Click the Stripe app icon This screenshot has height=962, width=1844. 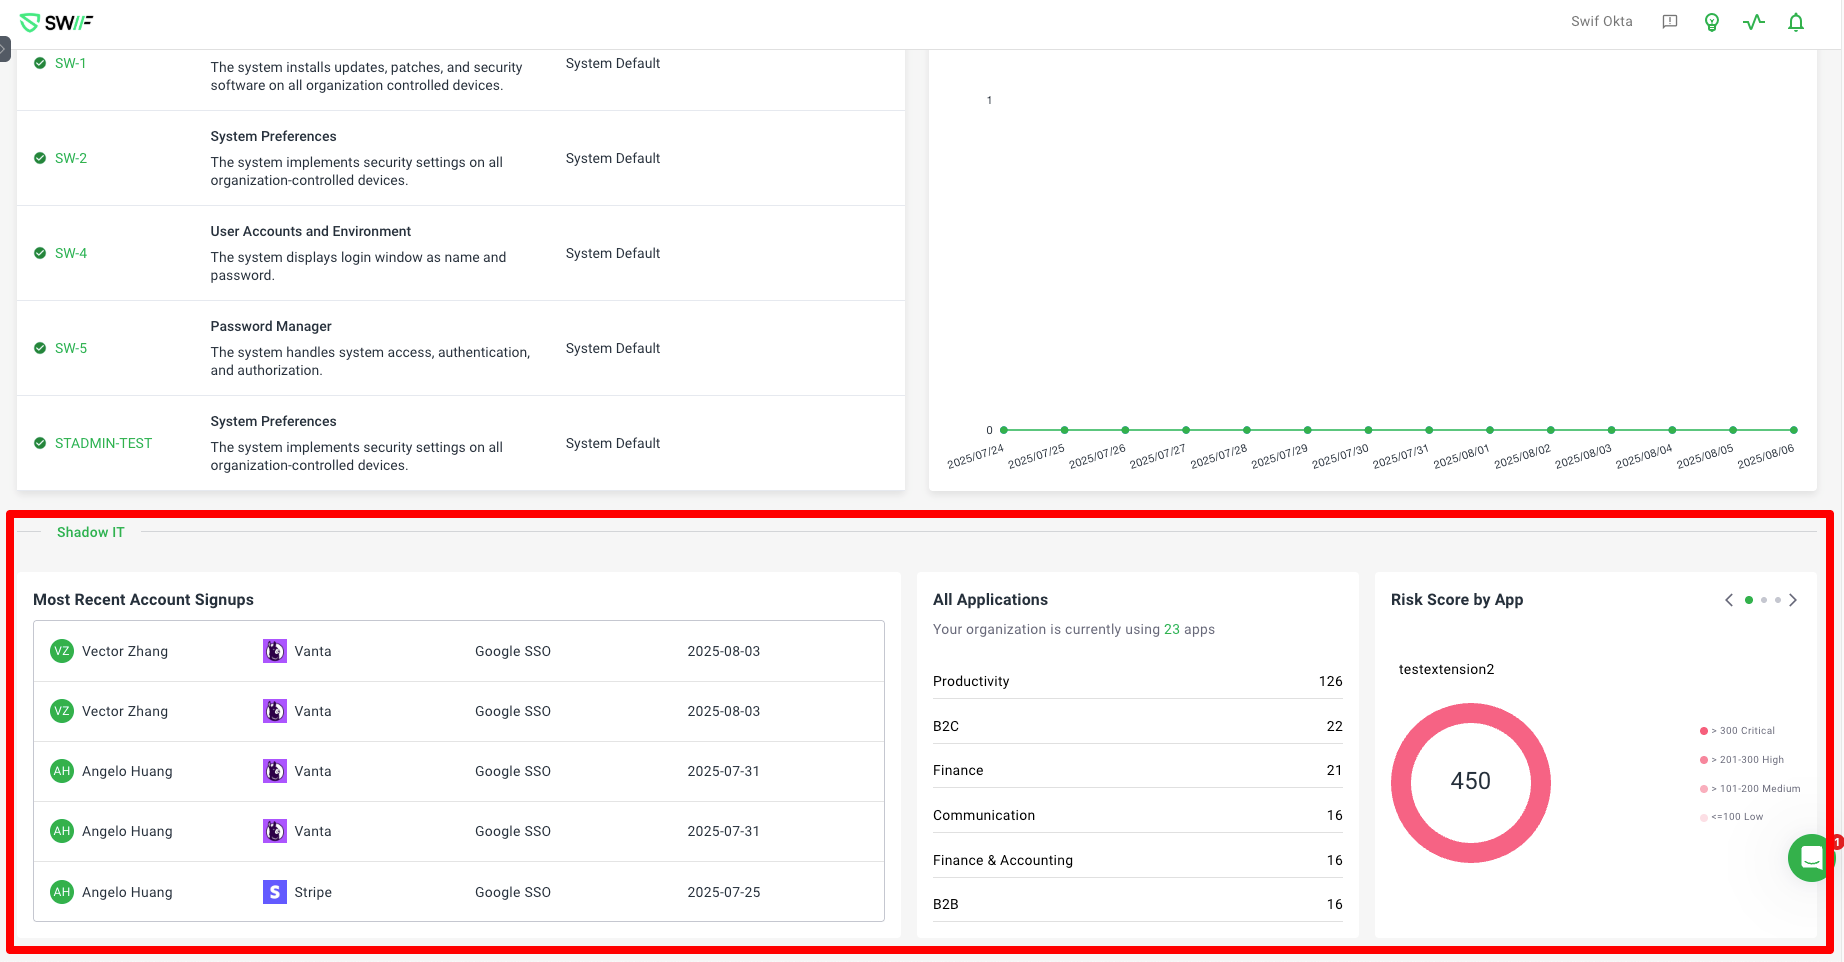pyautogui.click(x=274, y=892)
